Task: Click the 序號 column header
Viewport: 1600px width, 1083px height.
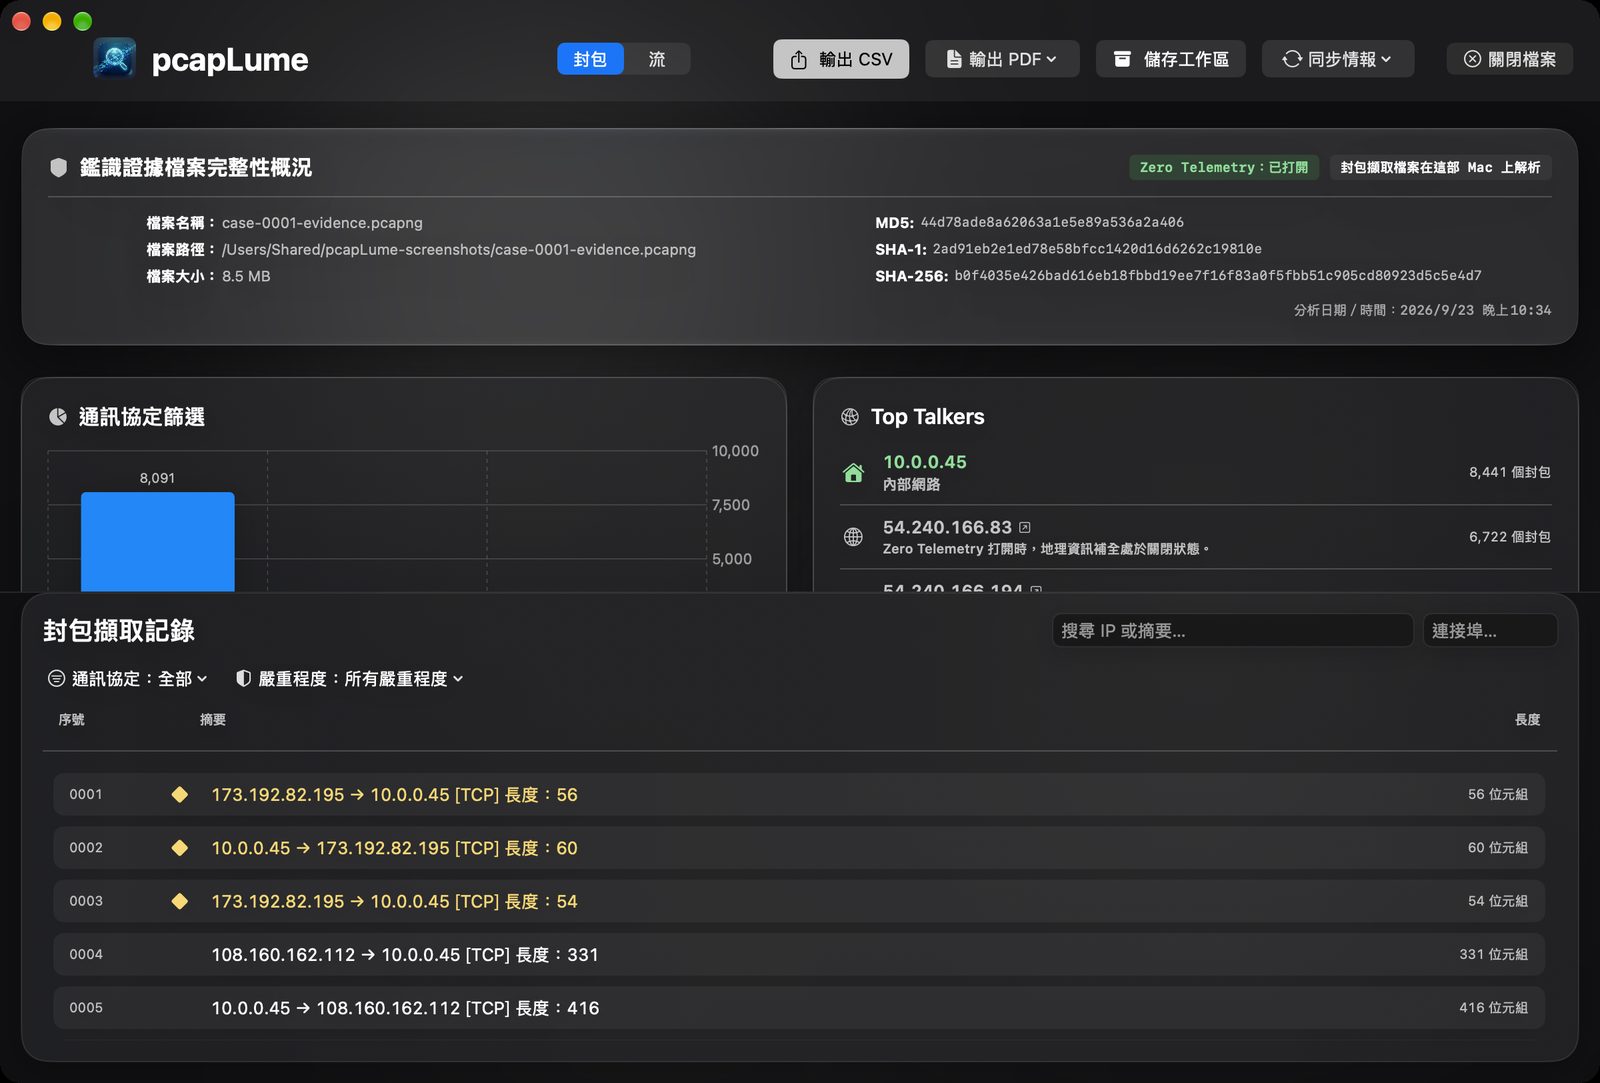Action: point(72,719)
